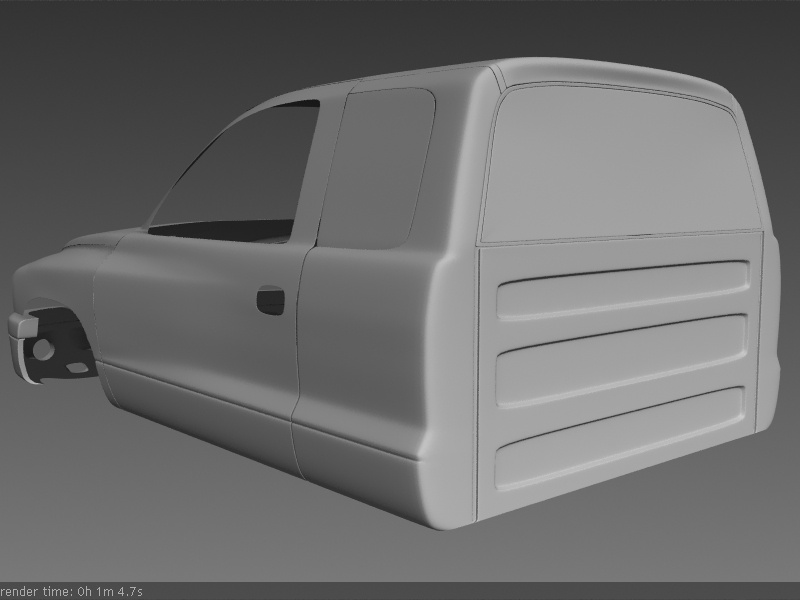Click the round hole in front bracket

point(44,350)
